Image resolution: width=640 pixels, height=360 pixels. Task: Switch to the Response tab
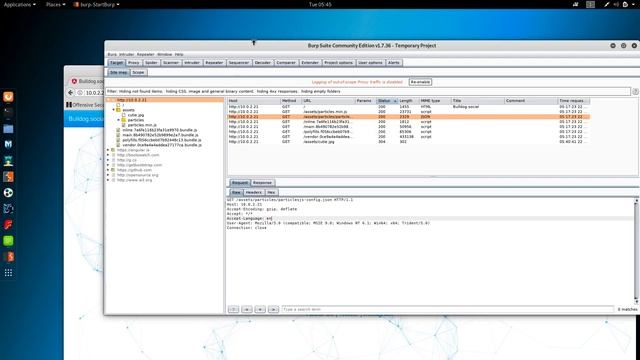click(x=262, y=183)
